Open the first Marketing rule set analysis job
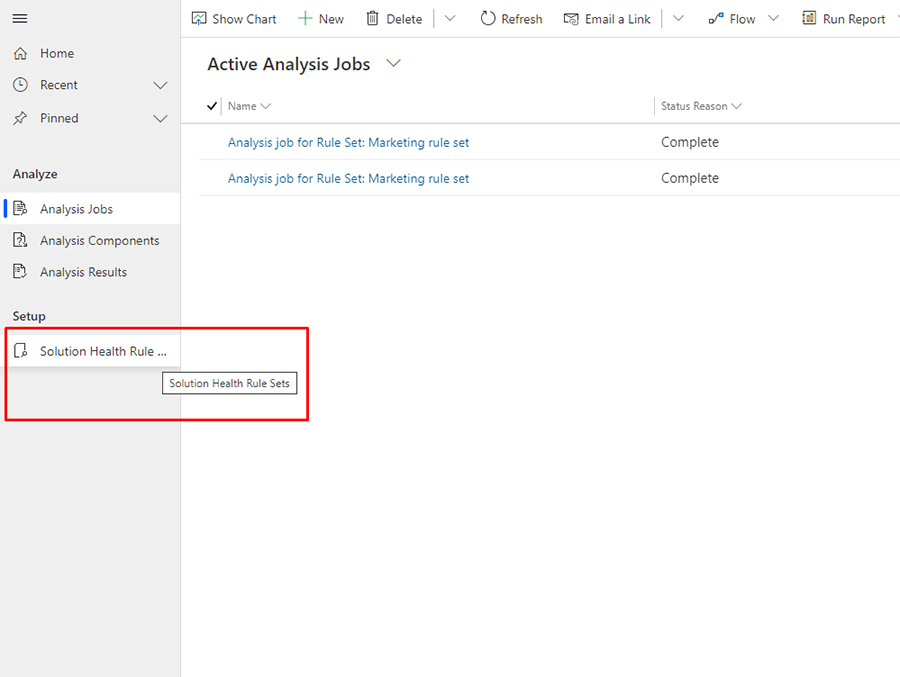 tap(348, 142)
